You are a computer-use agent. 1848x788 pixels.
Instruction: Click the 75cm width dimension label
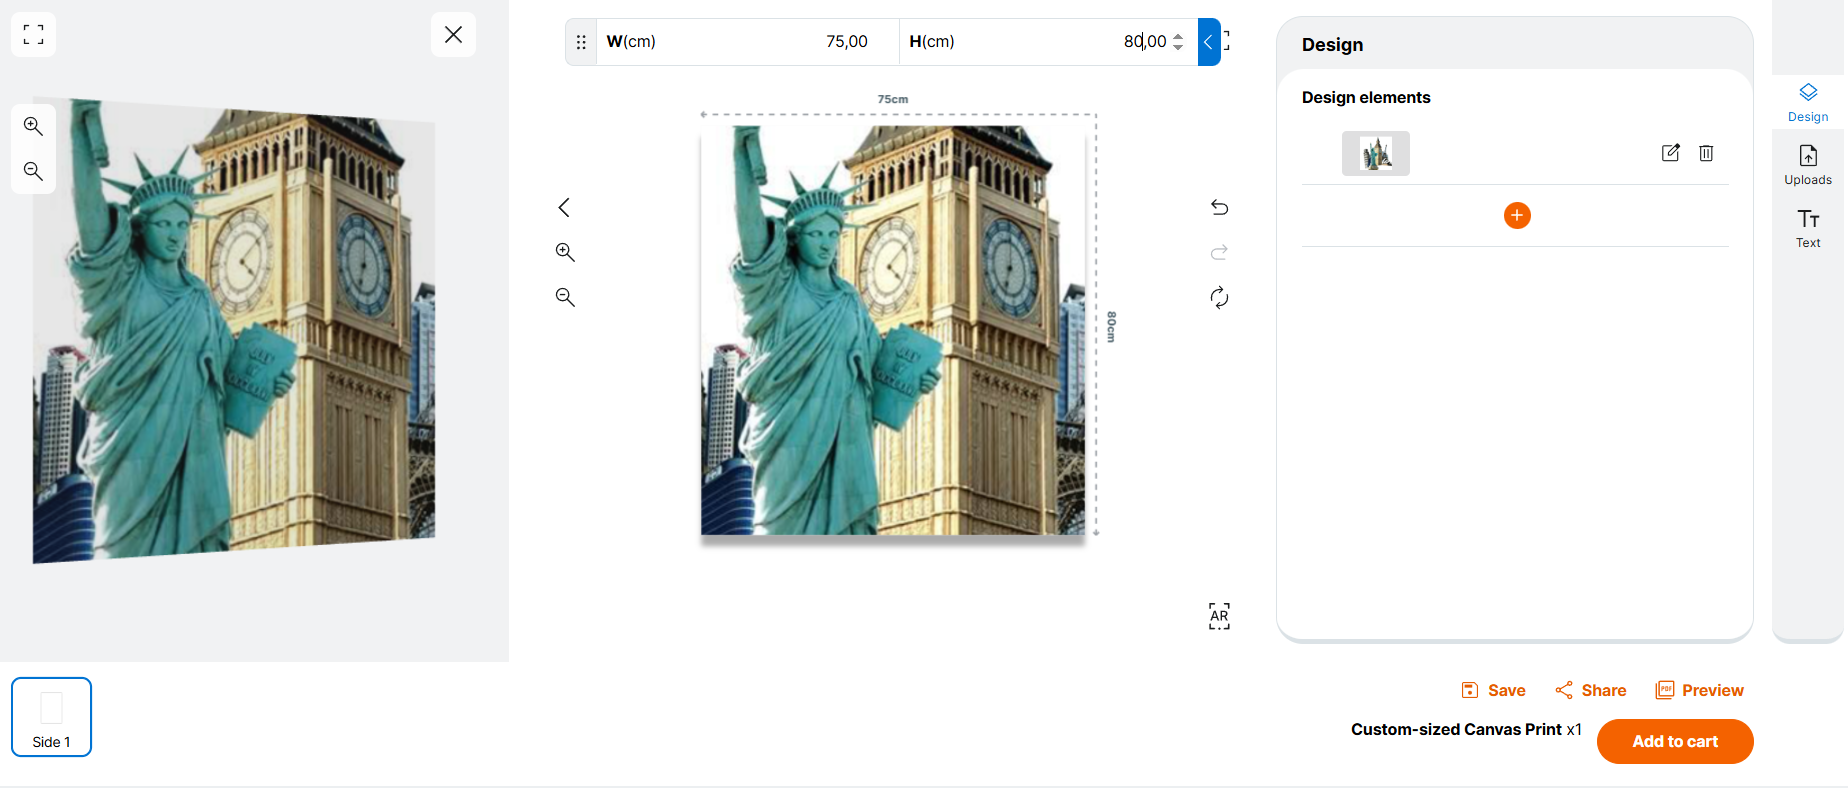(x=893, y=99)
